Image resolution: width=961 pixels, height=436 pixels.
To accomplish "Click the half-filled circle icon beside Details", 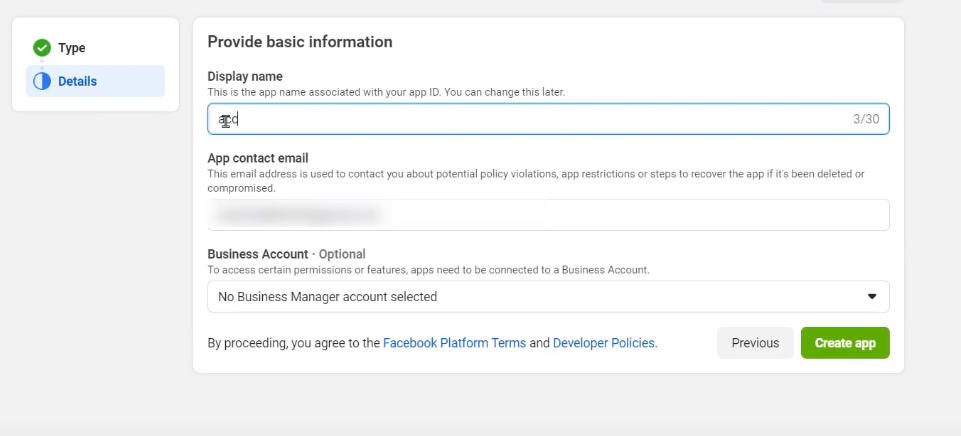I will (x=42, y=81).
